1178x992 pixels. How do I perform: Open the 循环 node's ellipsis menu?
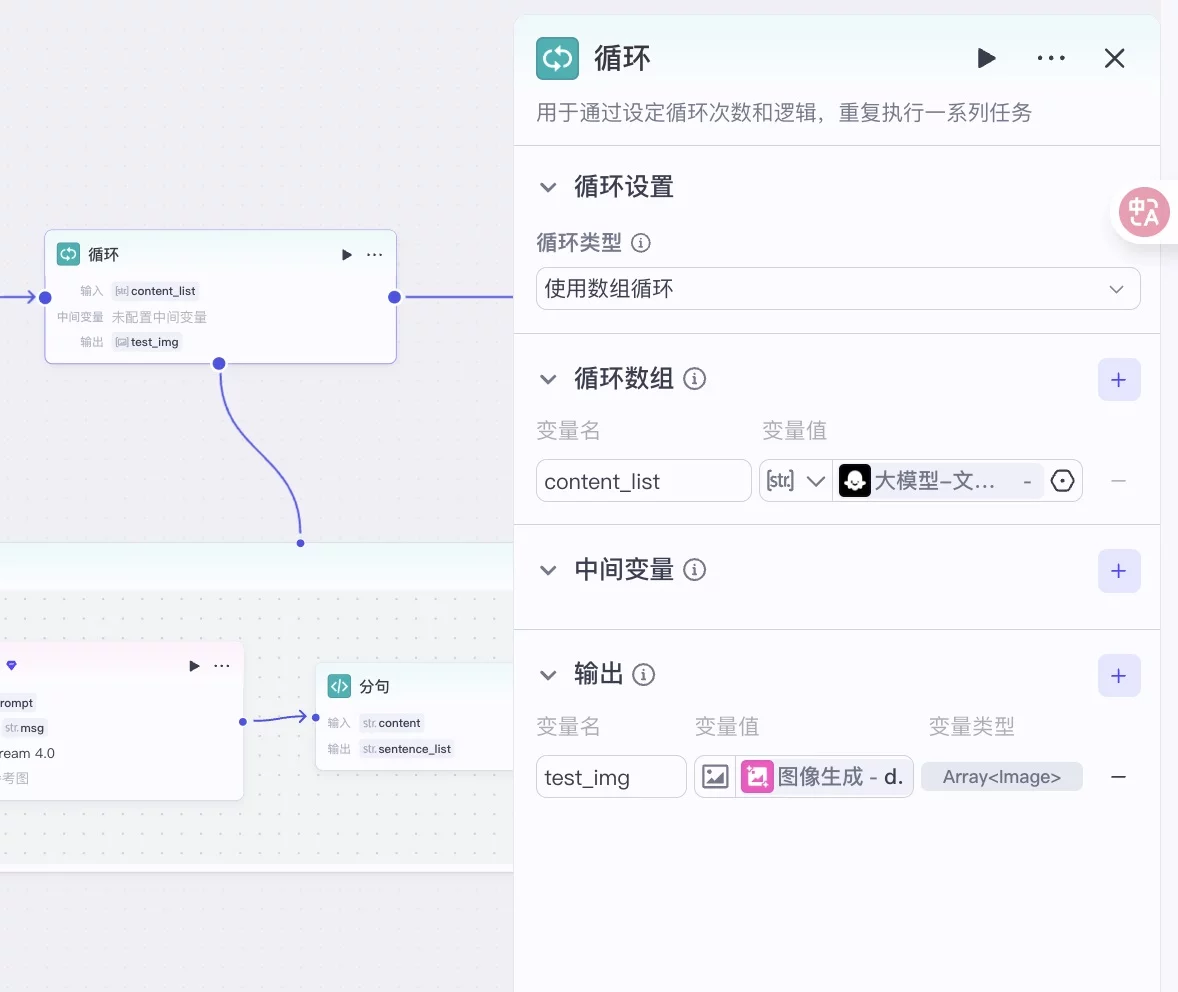coord(374,254)
